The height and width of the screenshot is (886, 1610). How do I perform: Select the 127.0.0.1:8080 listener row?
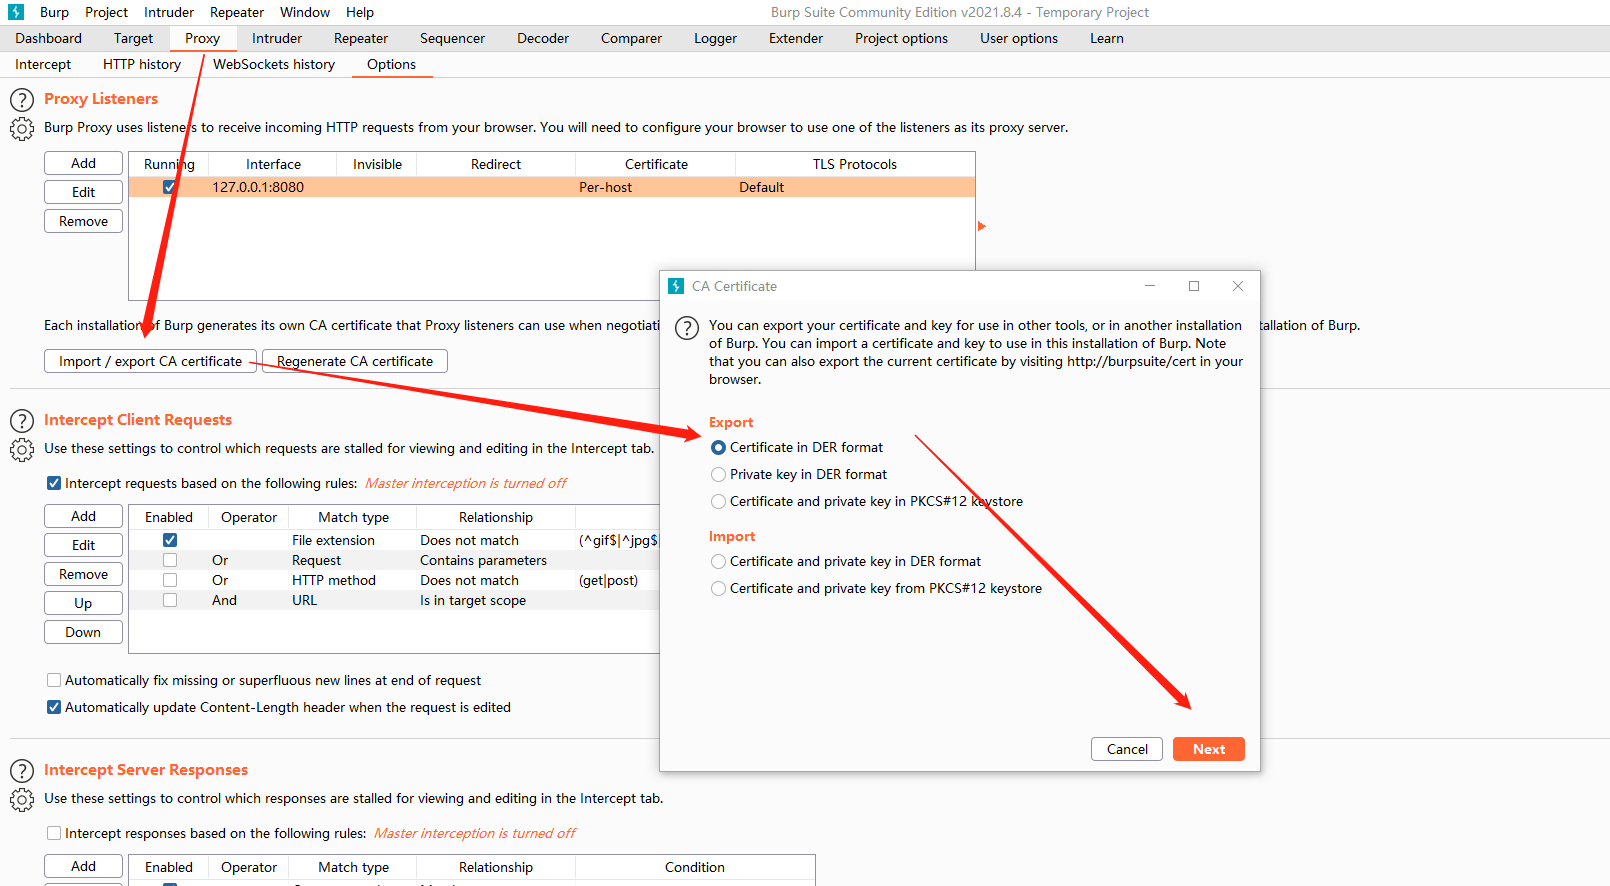pos(552,187)
